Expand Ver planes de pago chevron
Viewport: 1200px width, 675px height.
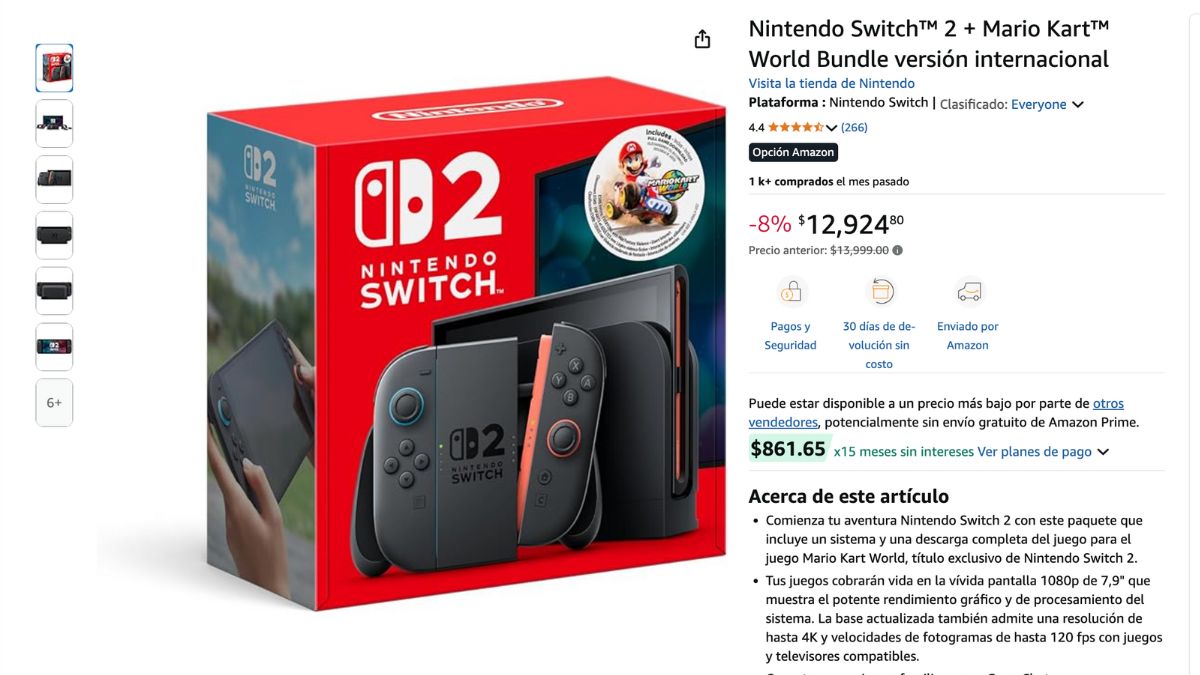(x=1103, y=452)
